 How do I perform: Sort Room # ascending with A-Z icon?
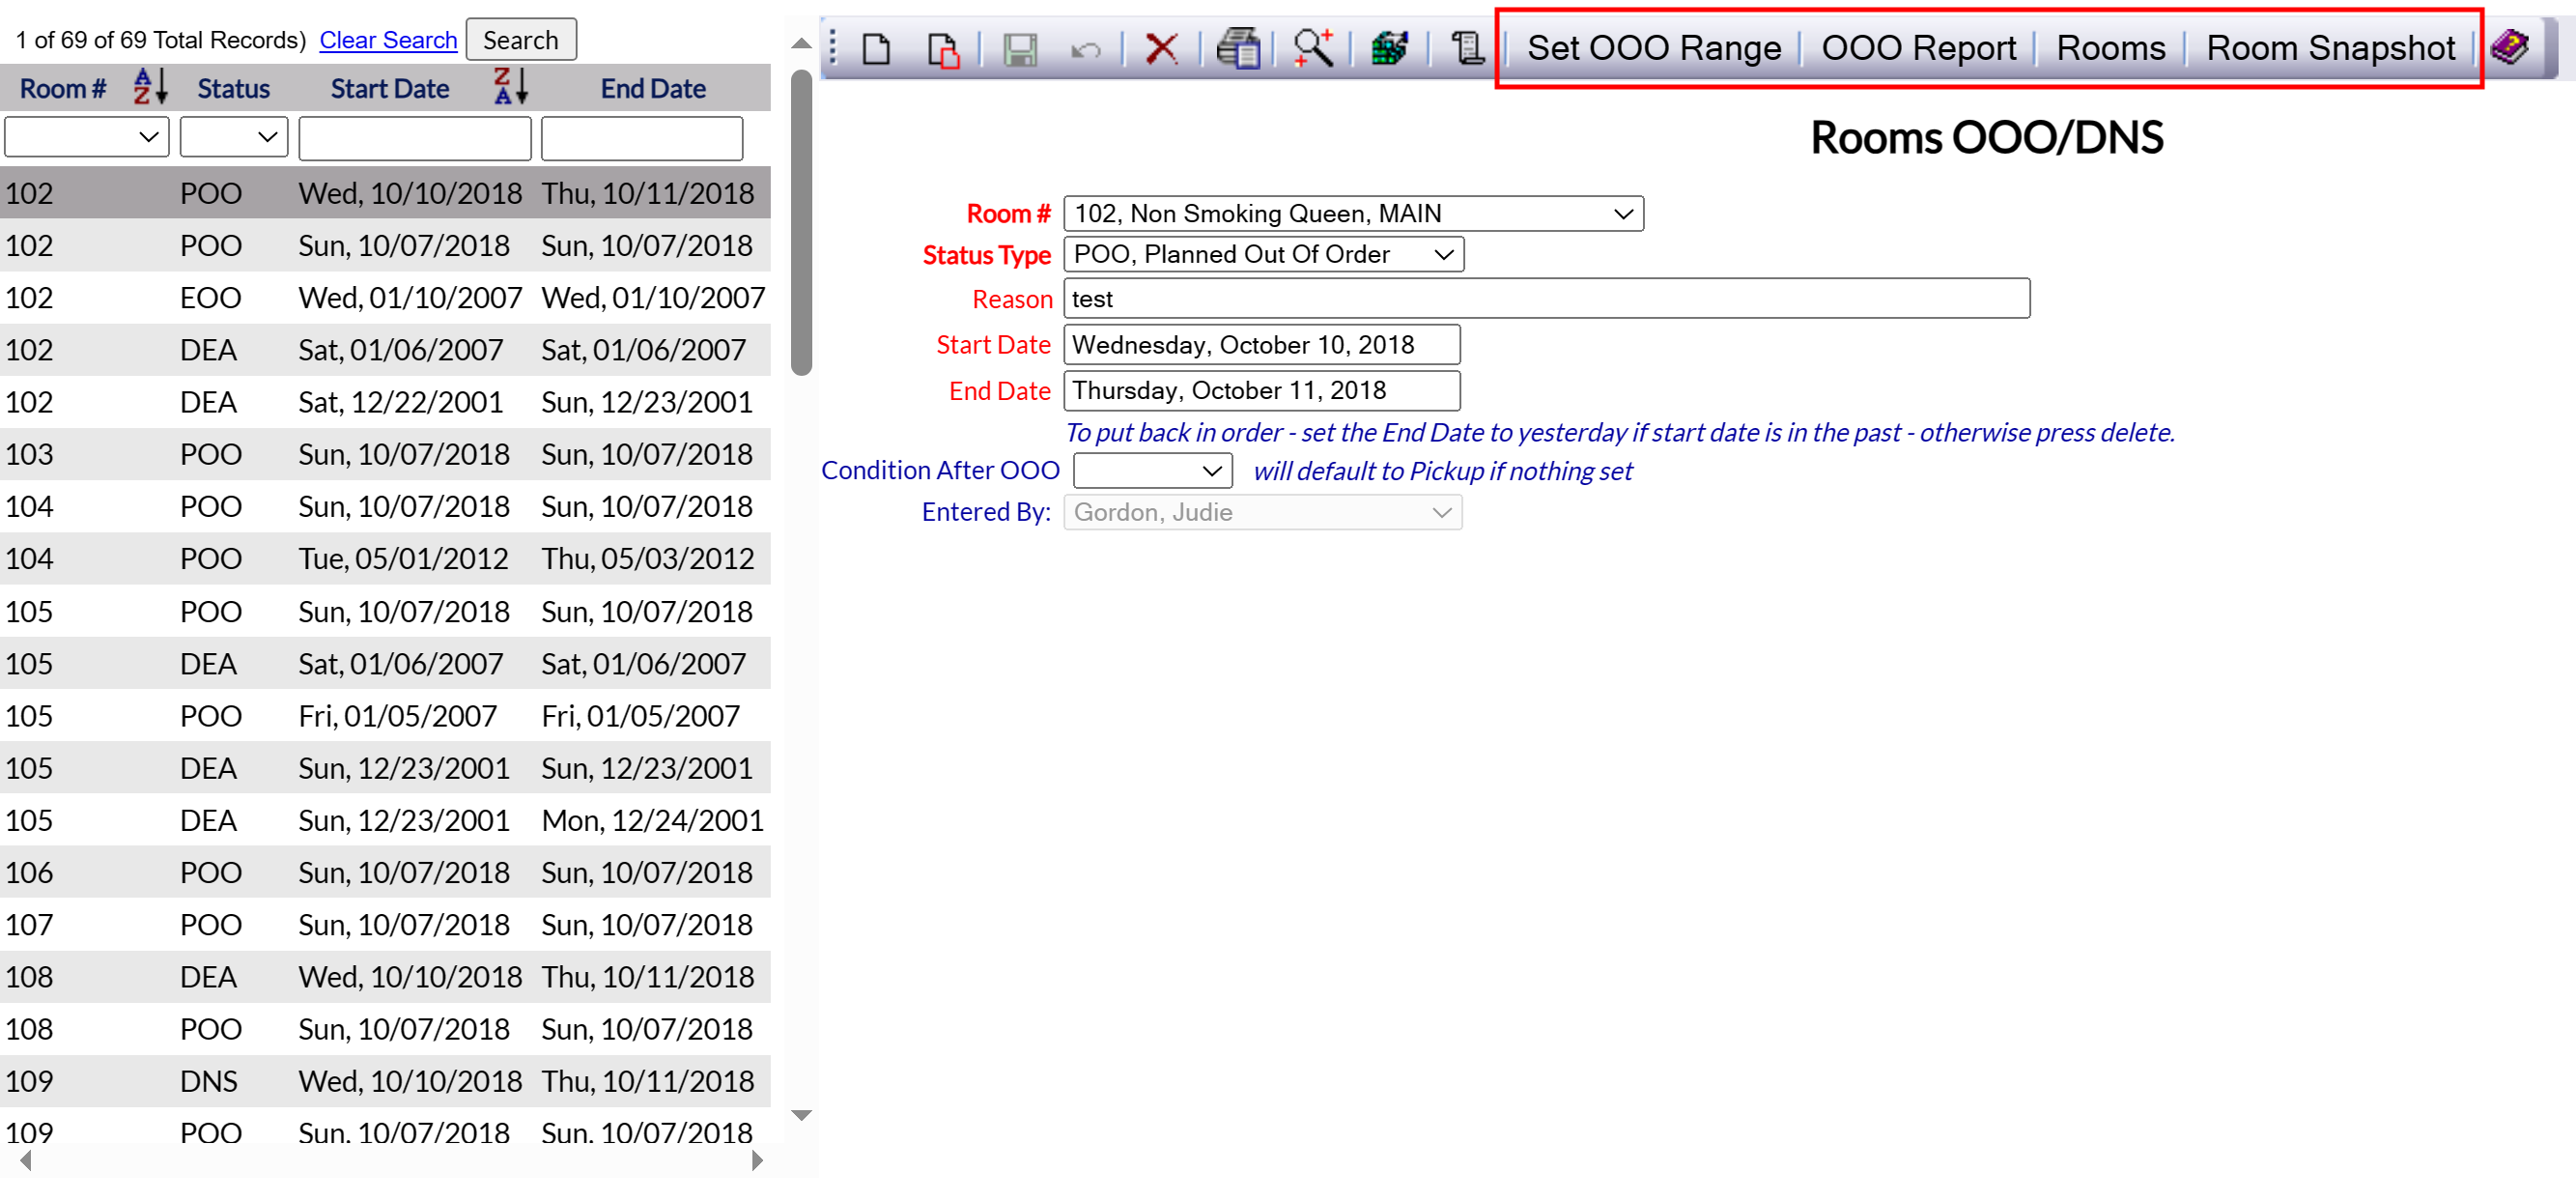coord(150,87)
